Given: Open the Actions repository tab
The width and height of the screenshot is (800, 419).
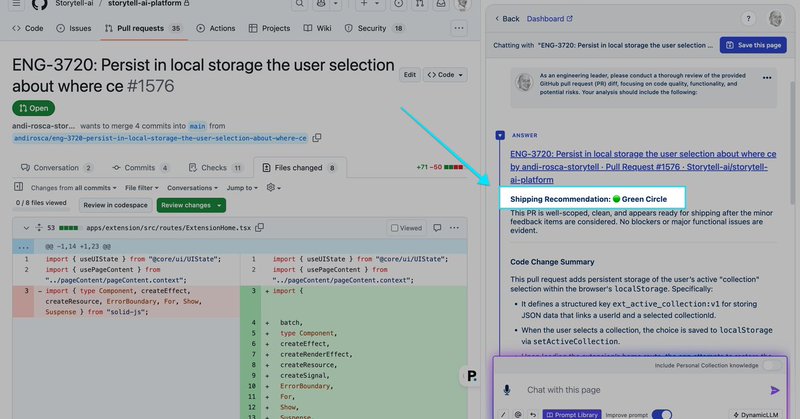Looking at the screenshot, I should pyautogui.click(x=216, y=29).
